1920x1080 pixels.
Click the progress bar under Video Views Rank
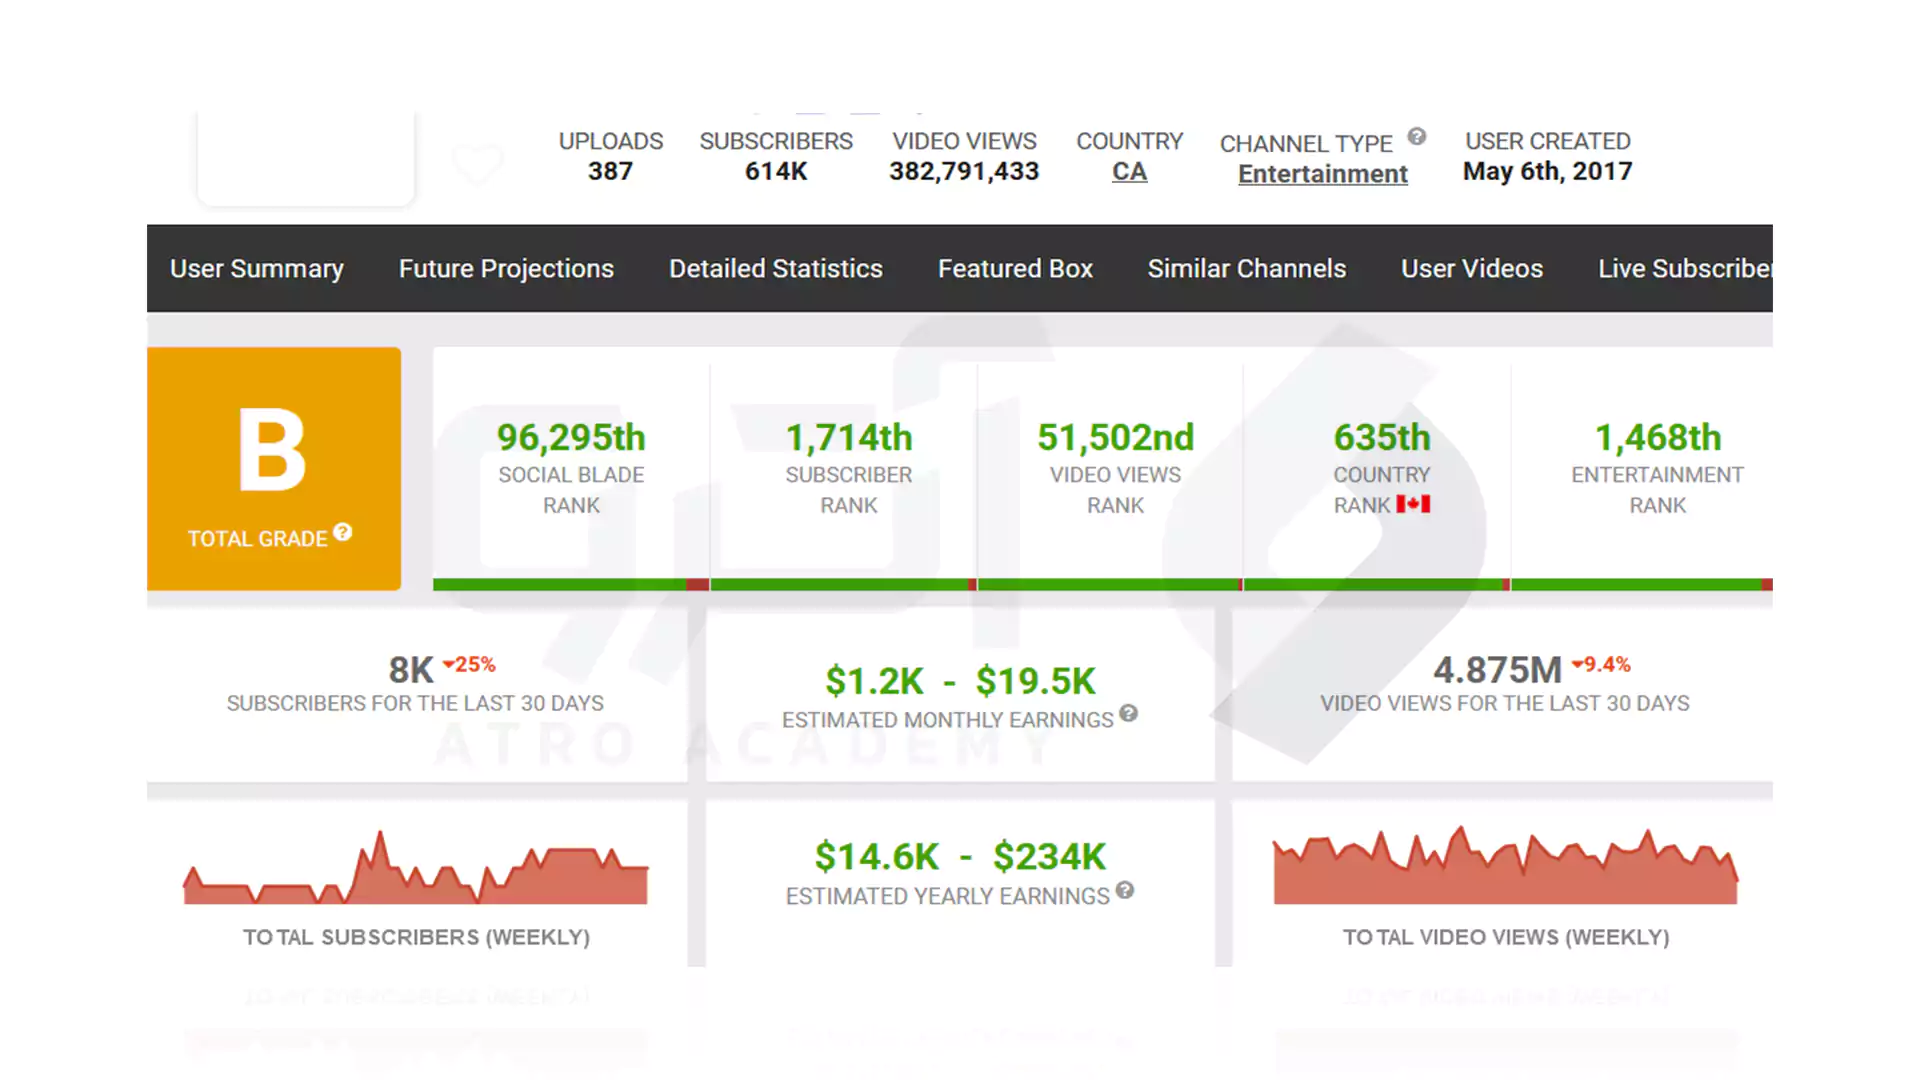click(x=1110, y=584)
